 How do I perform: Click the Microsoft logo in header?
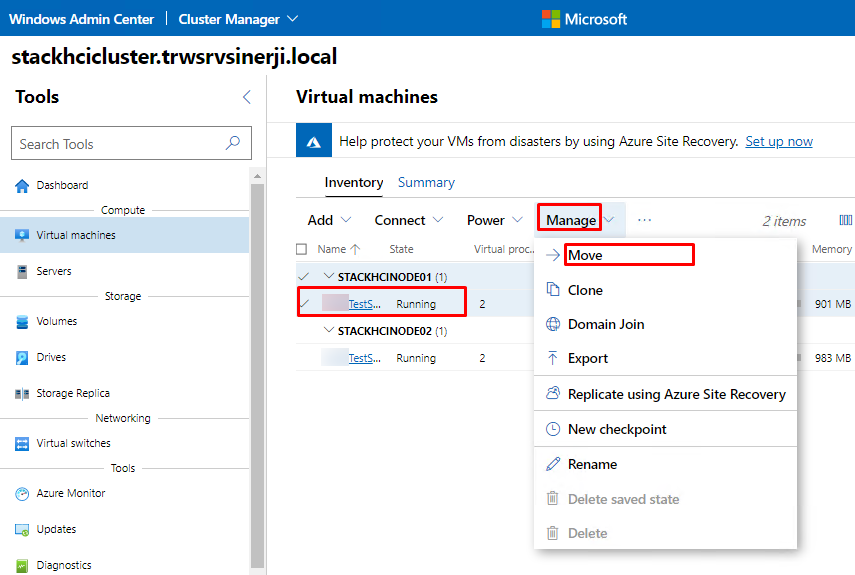pyautogui.click(x=551, y=19)
